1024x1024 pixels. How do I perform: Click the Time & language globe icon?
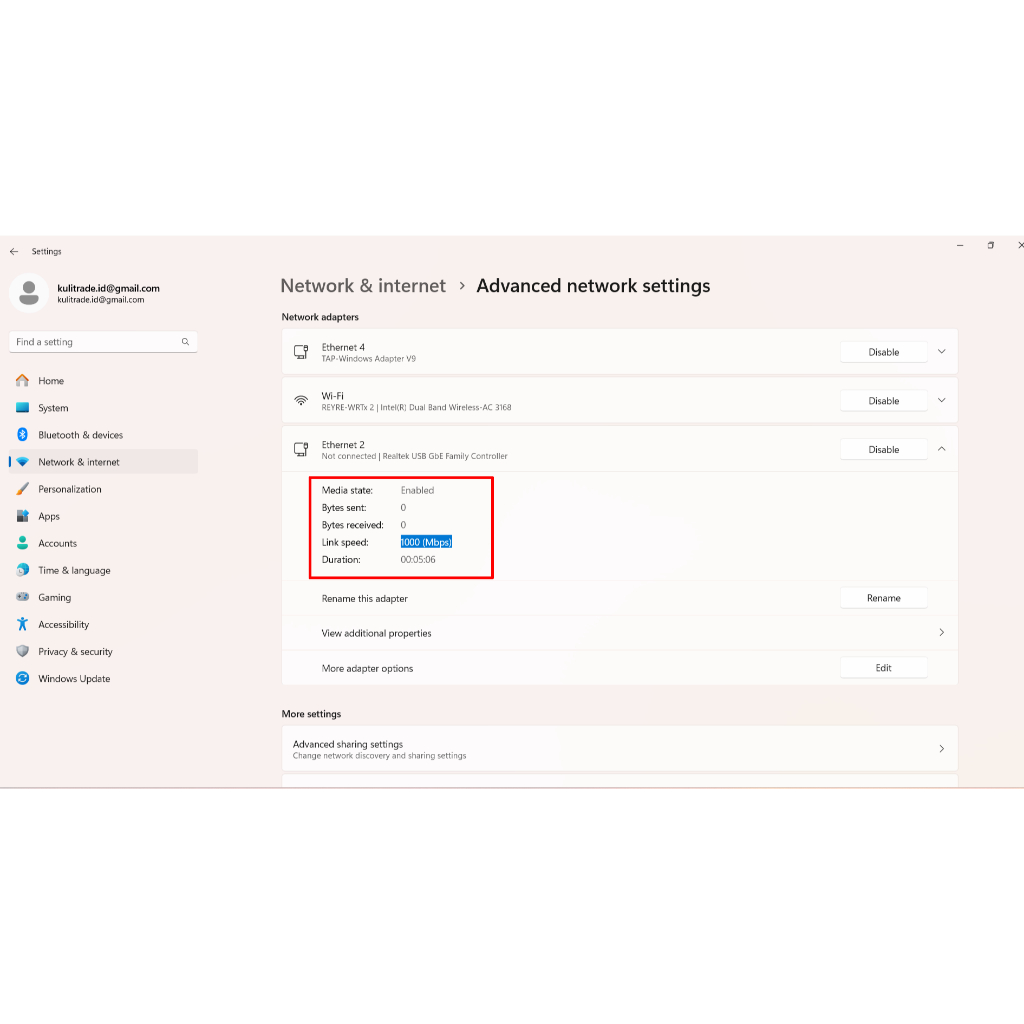click(22, 570)
